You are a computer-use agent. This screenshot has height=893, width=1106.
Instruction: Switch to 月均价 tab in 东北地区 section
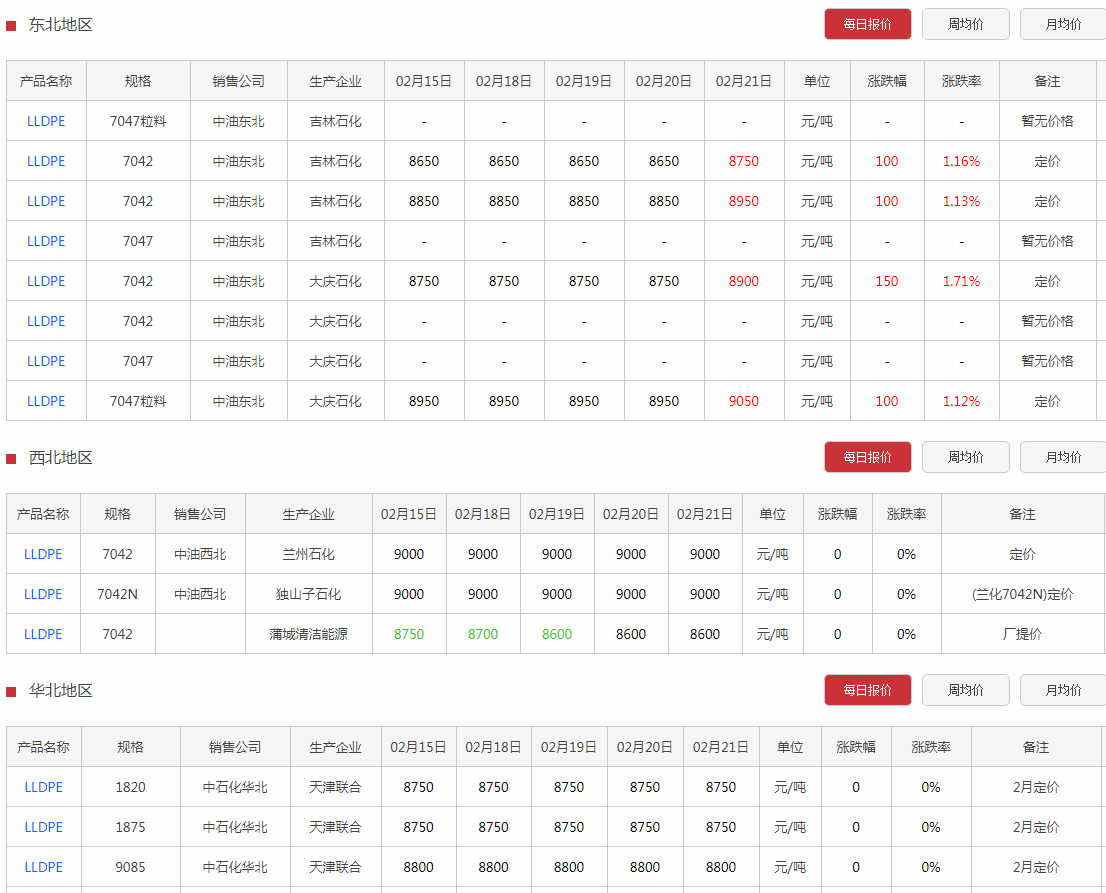pyautogui.click(x=1063, y=24)
